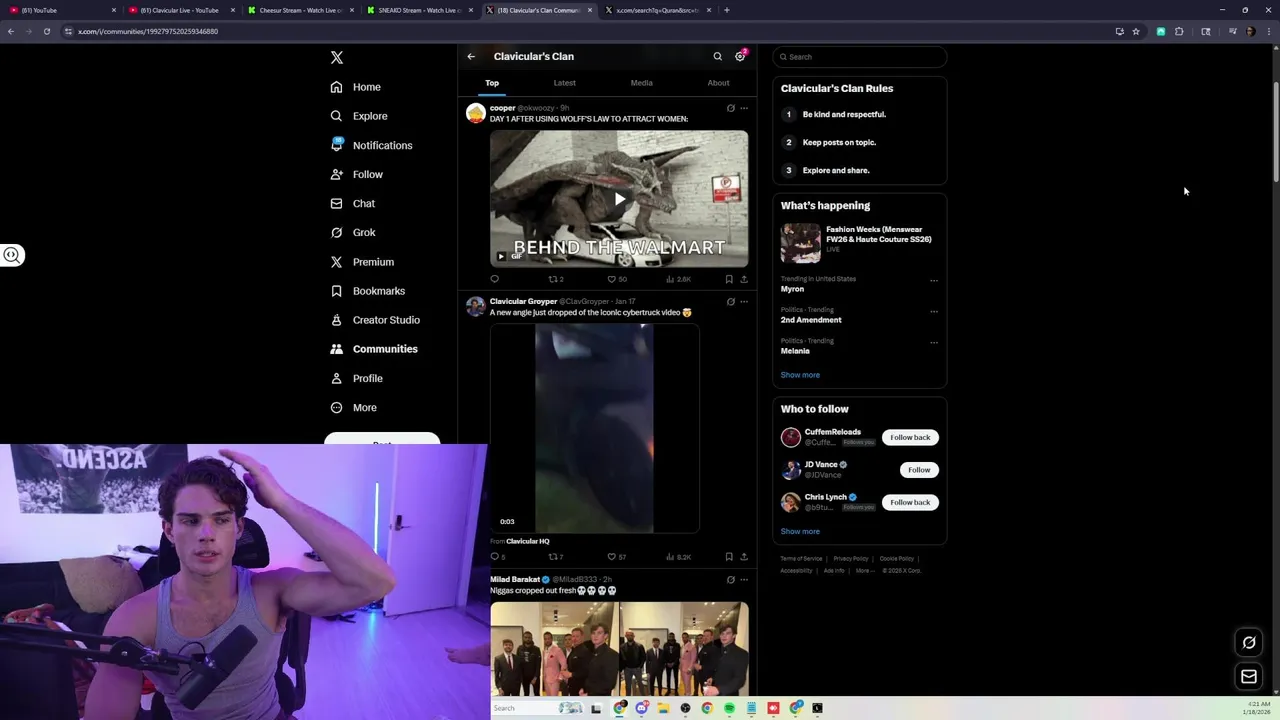Open Terms of Service footer link

click(801, 558)
